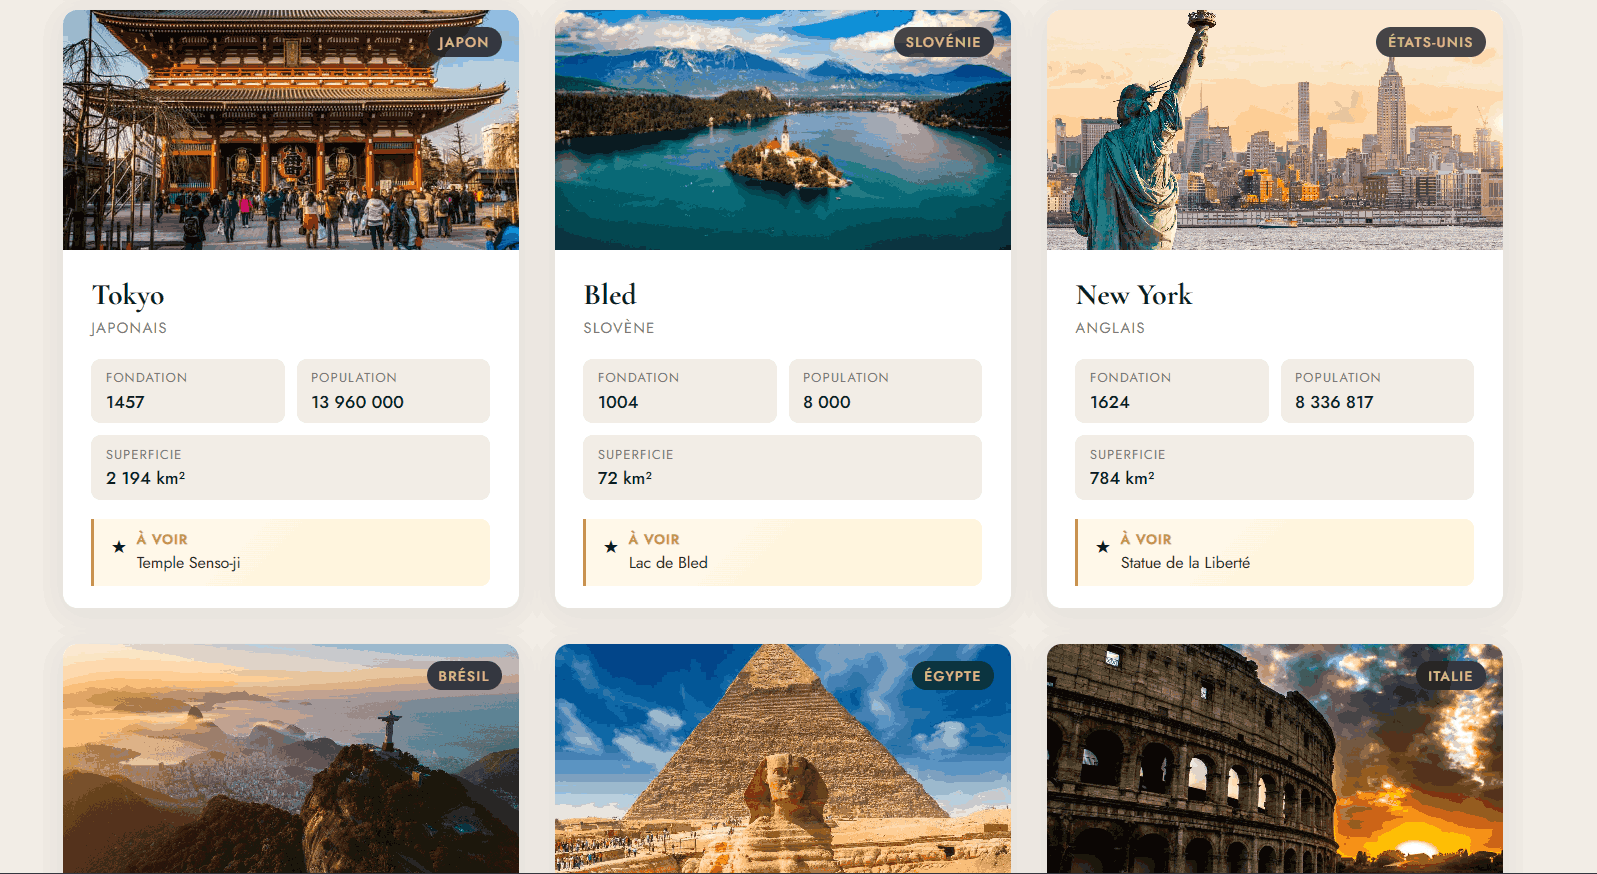Open the pyramid and Sphinx photo

pyautogui.click(x=783, y=759)
